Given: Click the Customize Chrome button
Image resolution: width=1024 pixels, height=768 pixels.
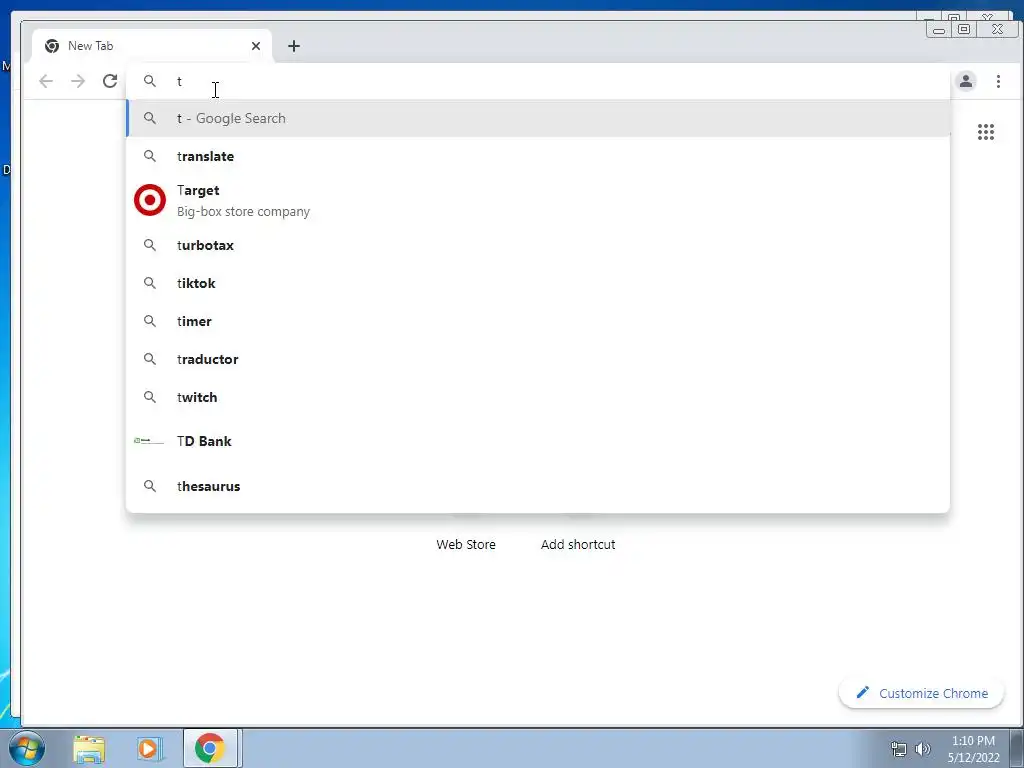Looking at the screenshot, I should click(x=921, y=693).
